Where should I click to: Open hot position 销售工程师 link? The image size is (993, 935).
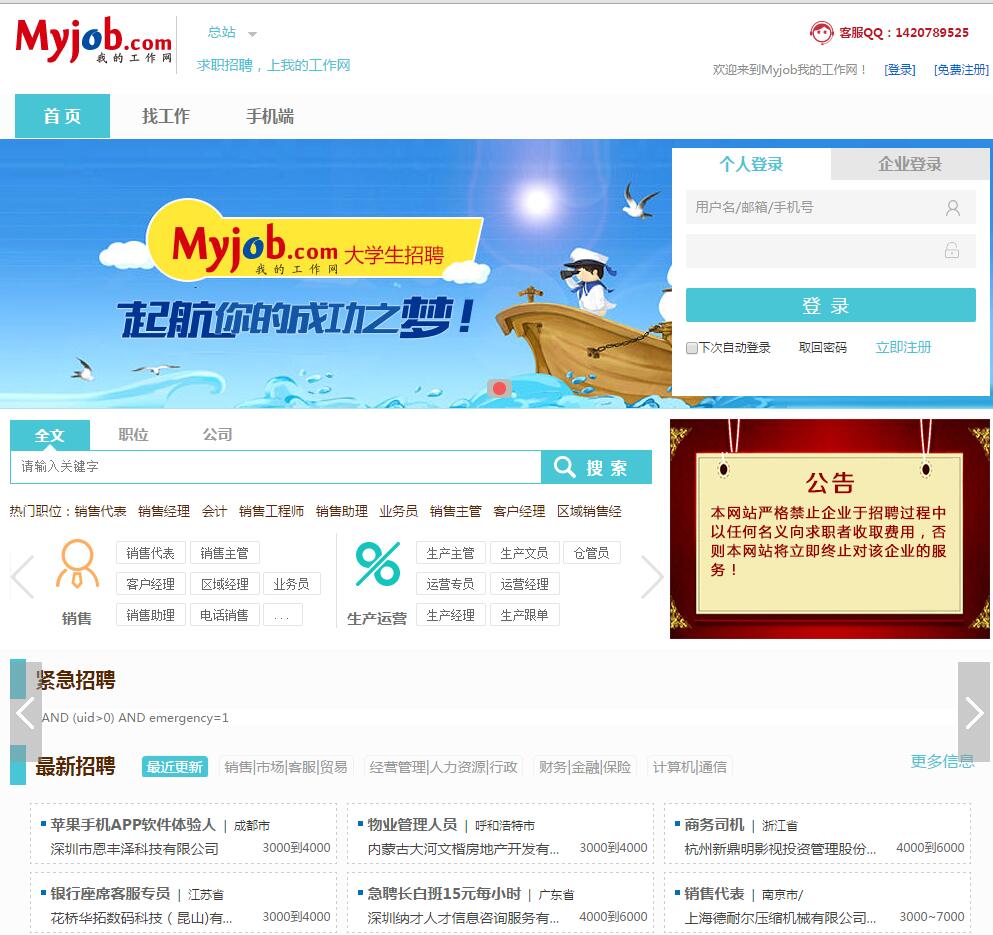pos(271,511)
